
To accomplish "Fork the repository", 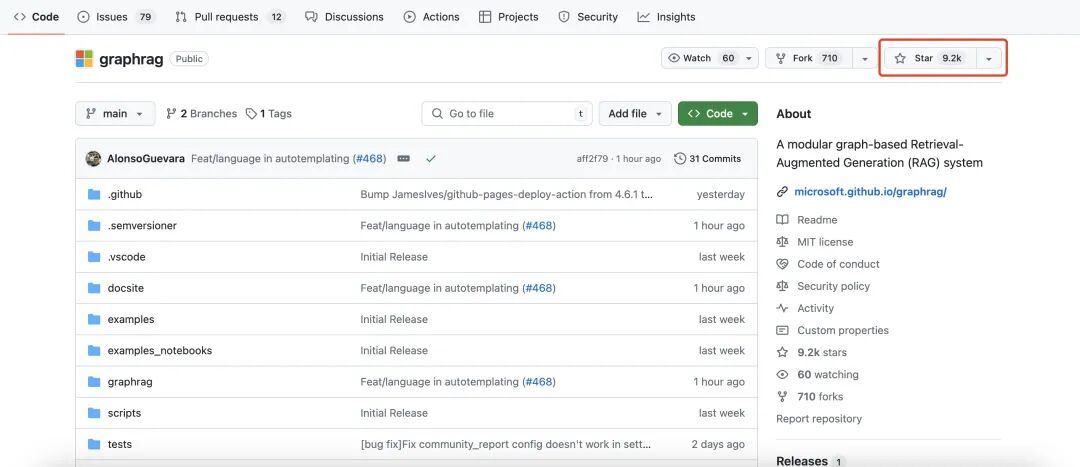I will pyautogui.click(x=809, y=58).
